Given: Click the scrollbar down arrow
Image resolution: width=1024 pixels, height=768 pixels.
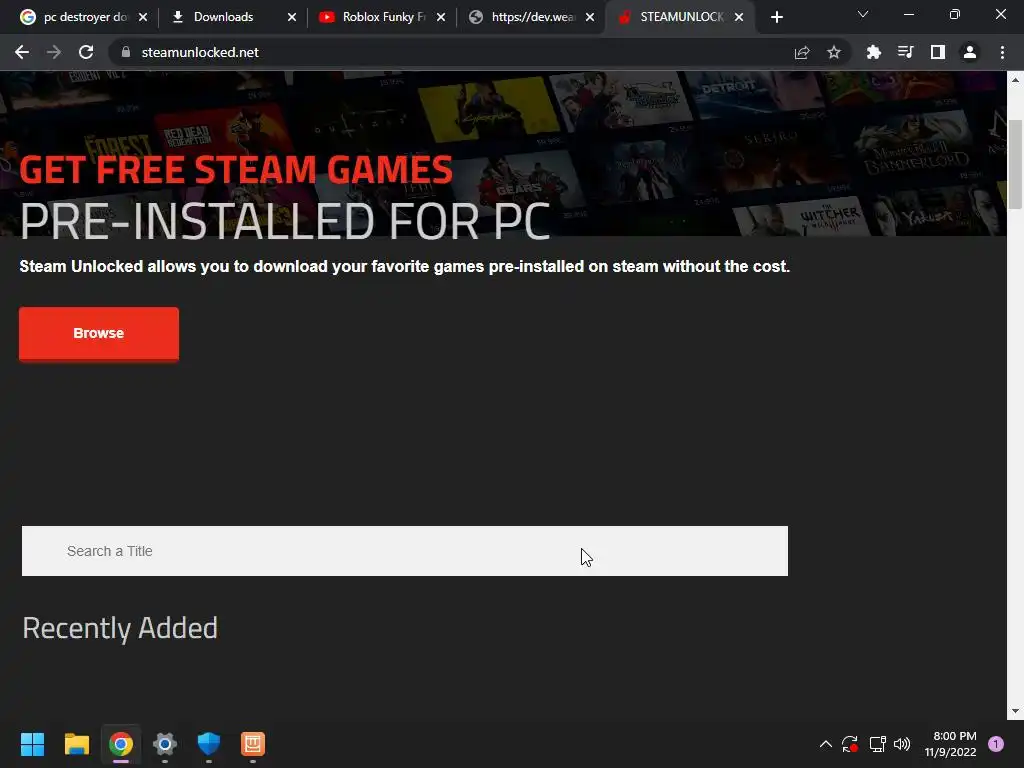Looking at the screenshot, I should click(1015, 711).
